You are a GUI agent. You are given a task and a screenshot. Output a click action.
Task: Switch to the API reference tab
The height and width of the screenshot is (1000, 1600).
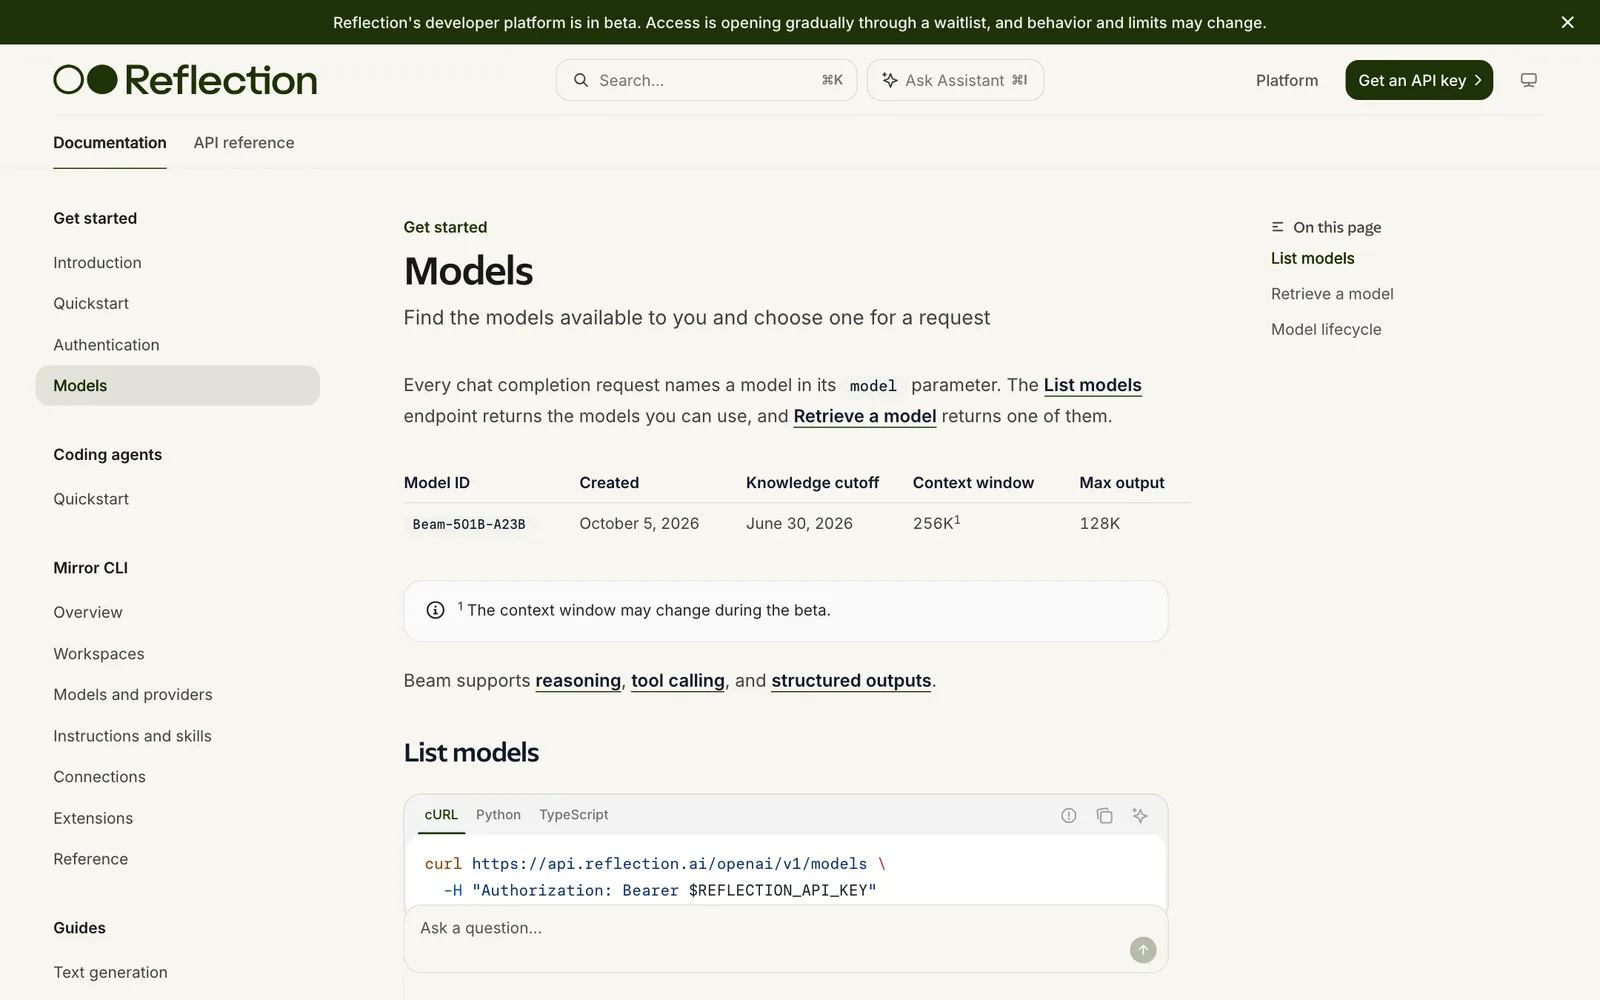coord(244,143)
